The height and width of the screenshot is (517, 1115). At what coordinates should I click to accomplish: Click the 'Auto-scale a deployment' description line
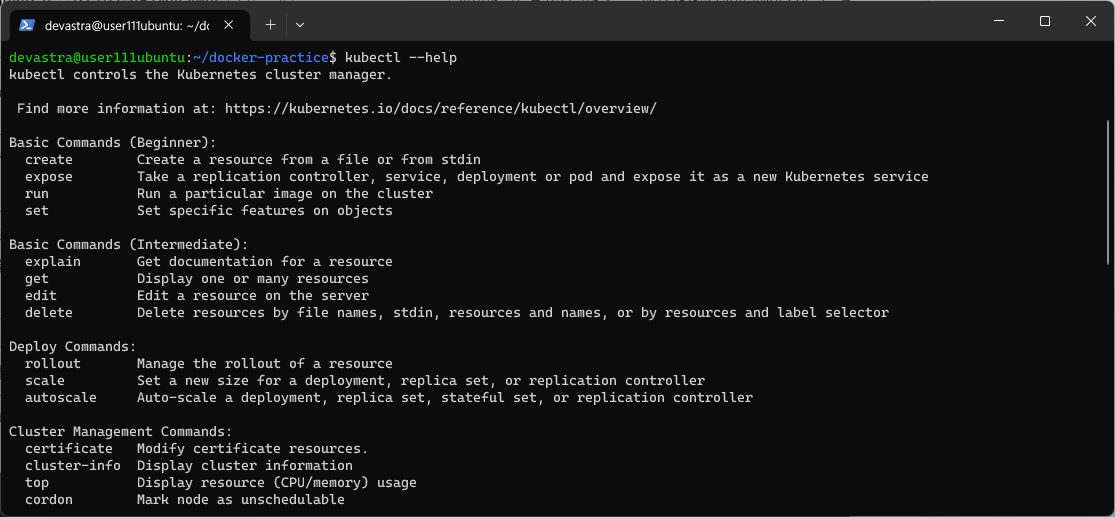click(444, 398)
